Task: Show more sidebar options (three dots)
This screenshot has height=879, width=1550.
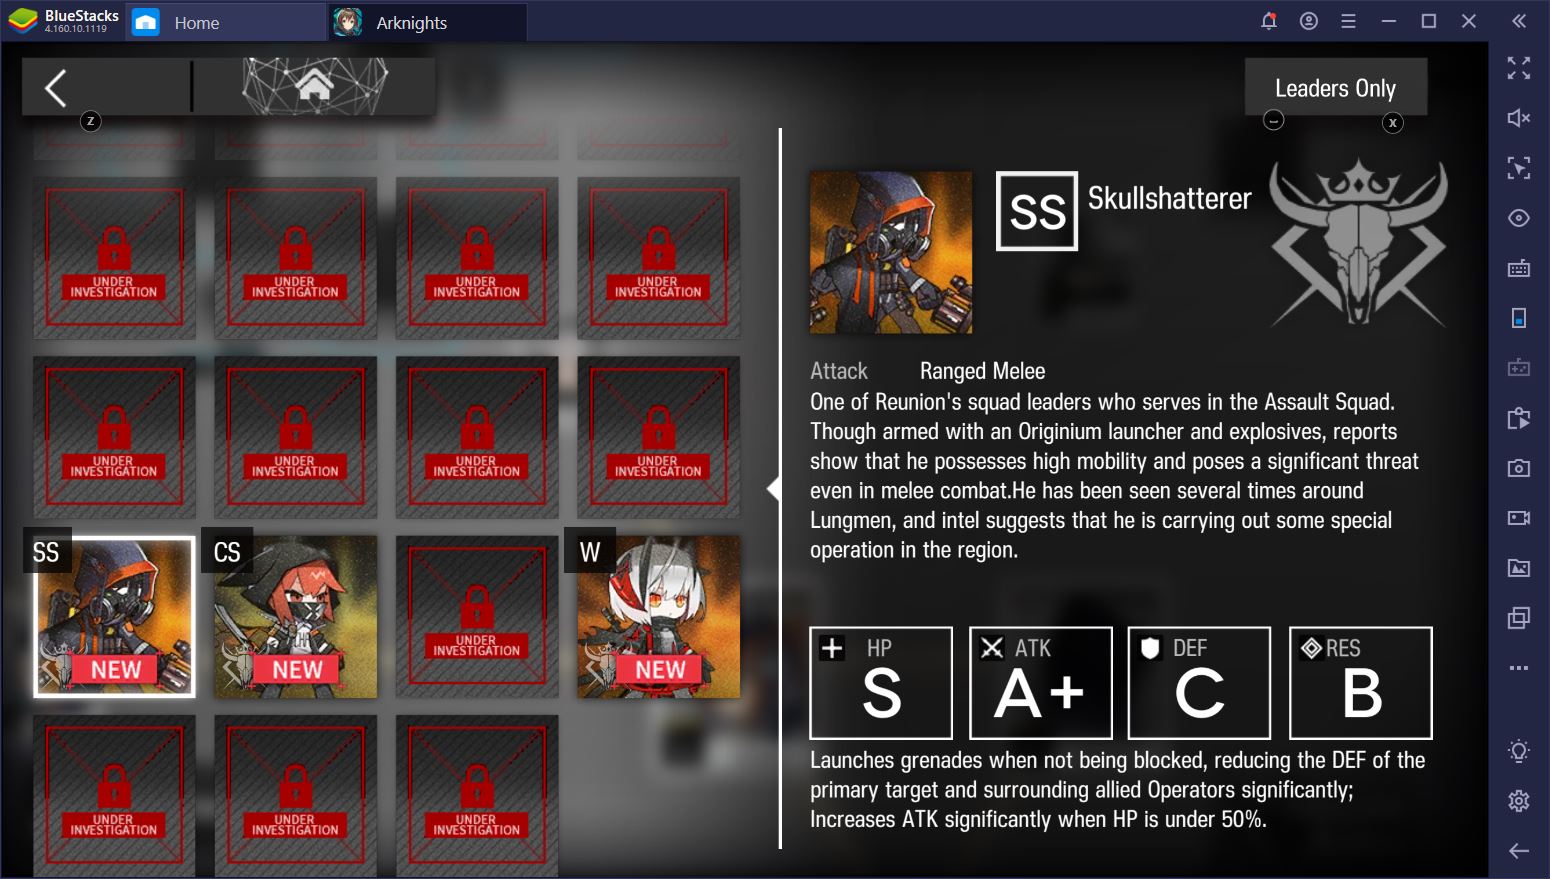Action: coord(1519,668)
